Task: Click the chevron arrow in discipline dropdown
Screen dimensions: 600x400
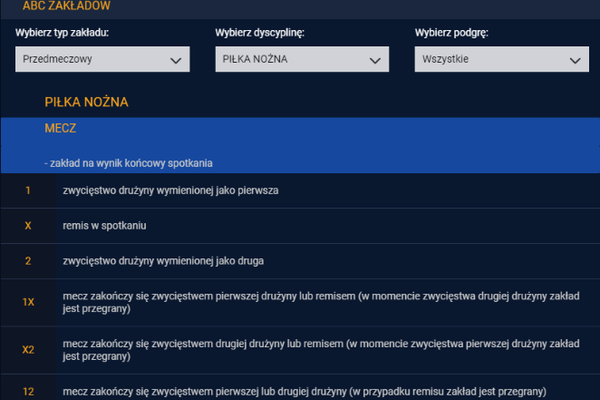Action: (375, 60)
